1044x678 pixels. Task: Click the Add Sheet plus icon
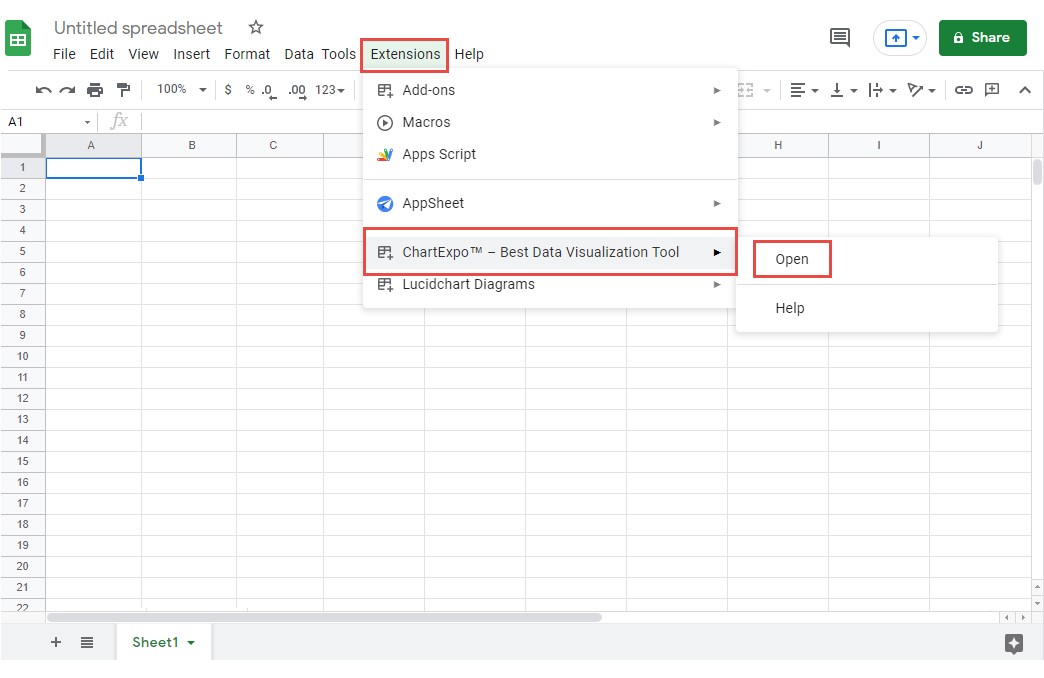[56, 642]
